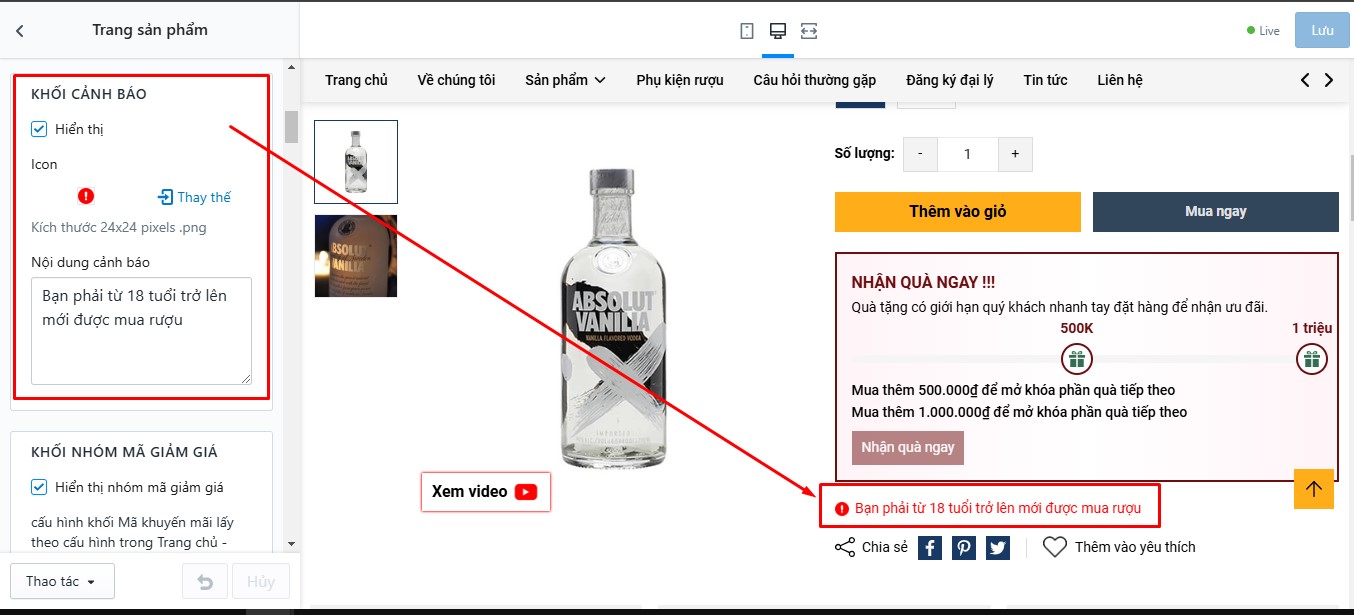Click the 1 triệu gift milestone icon
This screenshot has width=1354, height=615.
click(x=1312, y=359)
